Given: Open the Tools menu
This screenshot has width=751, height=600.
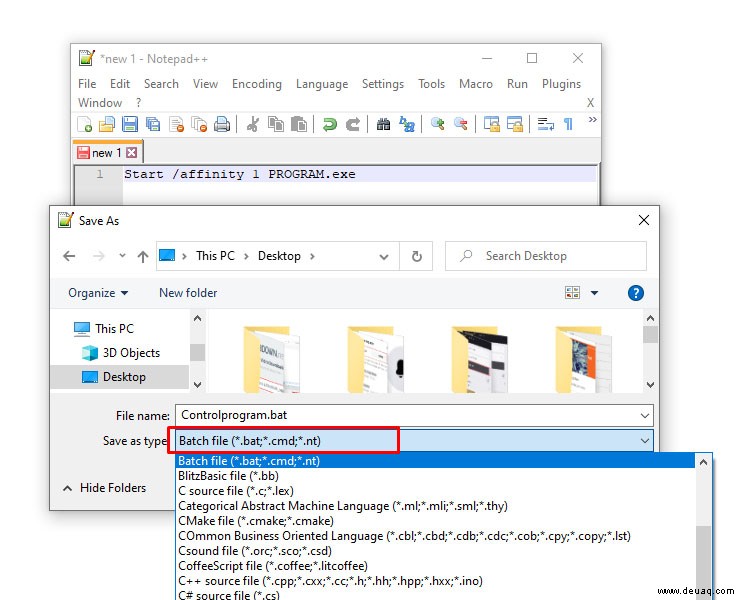Looking at the screenshot, I should (431, 84).
